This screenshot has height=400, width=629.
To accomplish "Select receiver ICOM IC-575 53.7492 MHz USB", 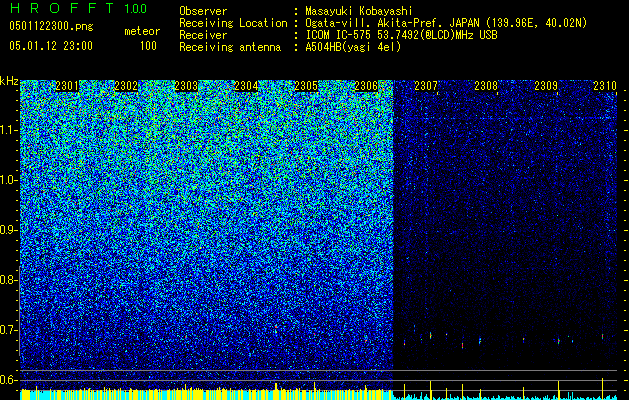I will coord(401,35).
